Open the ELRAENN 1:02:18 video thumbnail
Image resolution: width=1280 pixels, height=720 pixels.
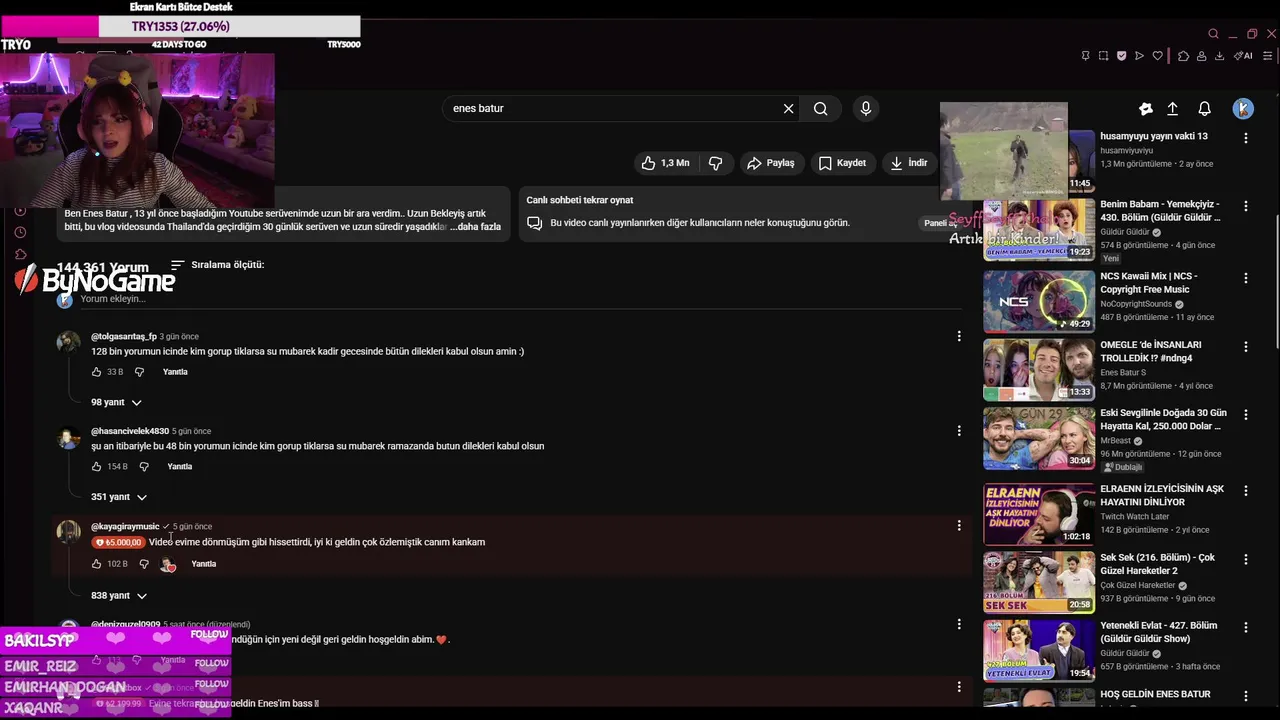pos(1039,514)
